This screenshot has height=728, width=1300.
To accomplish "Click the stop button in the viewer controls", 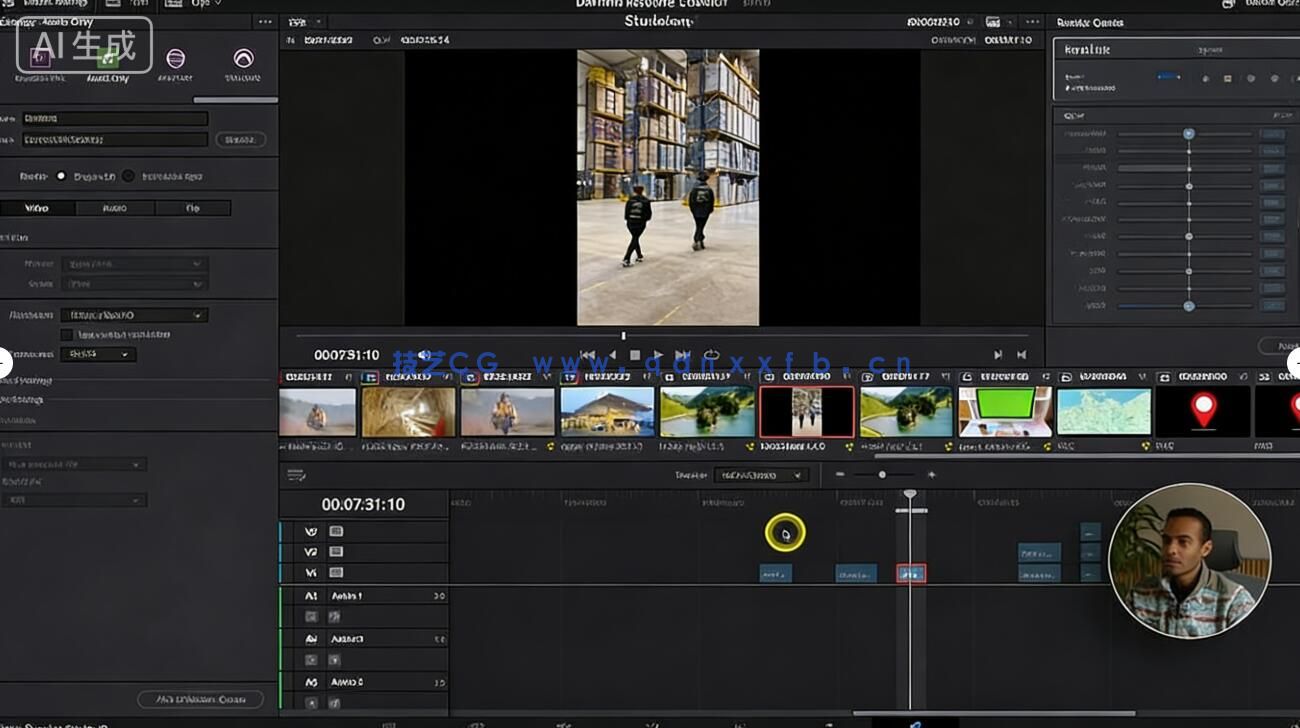I will (635, 353).
